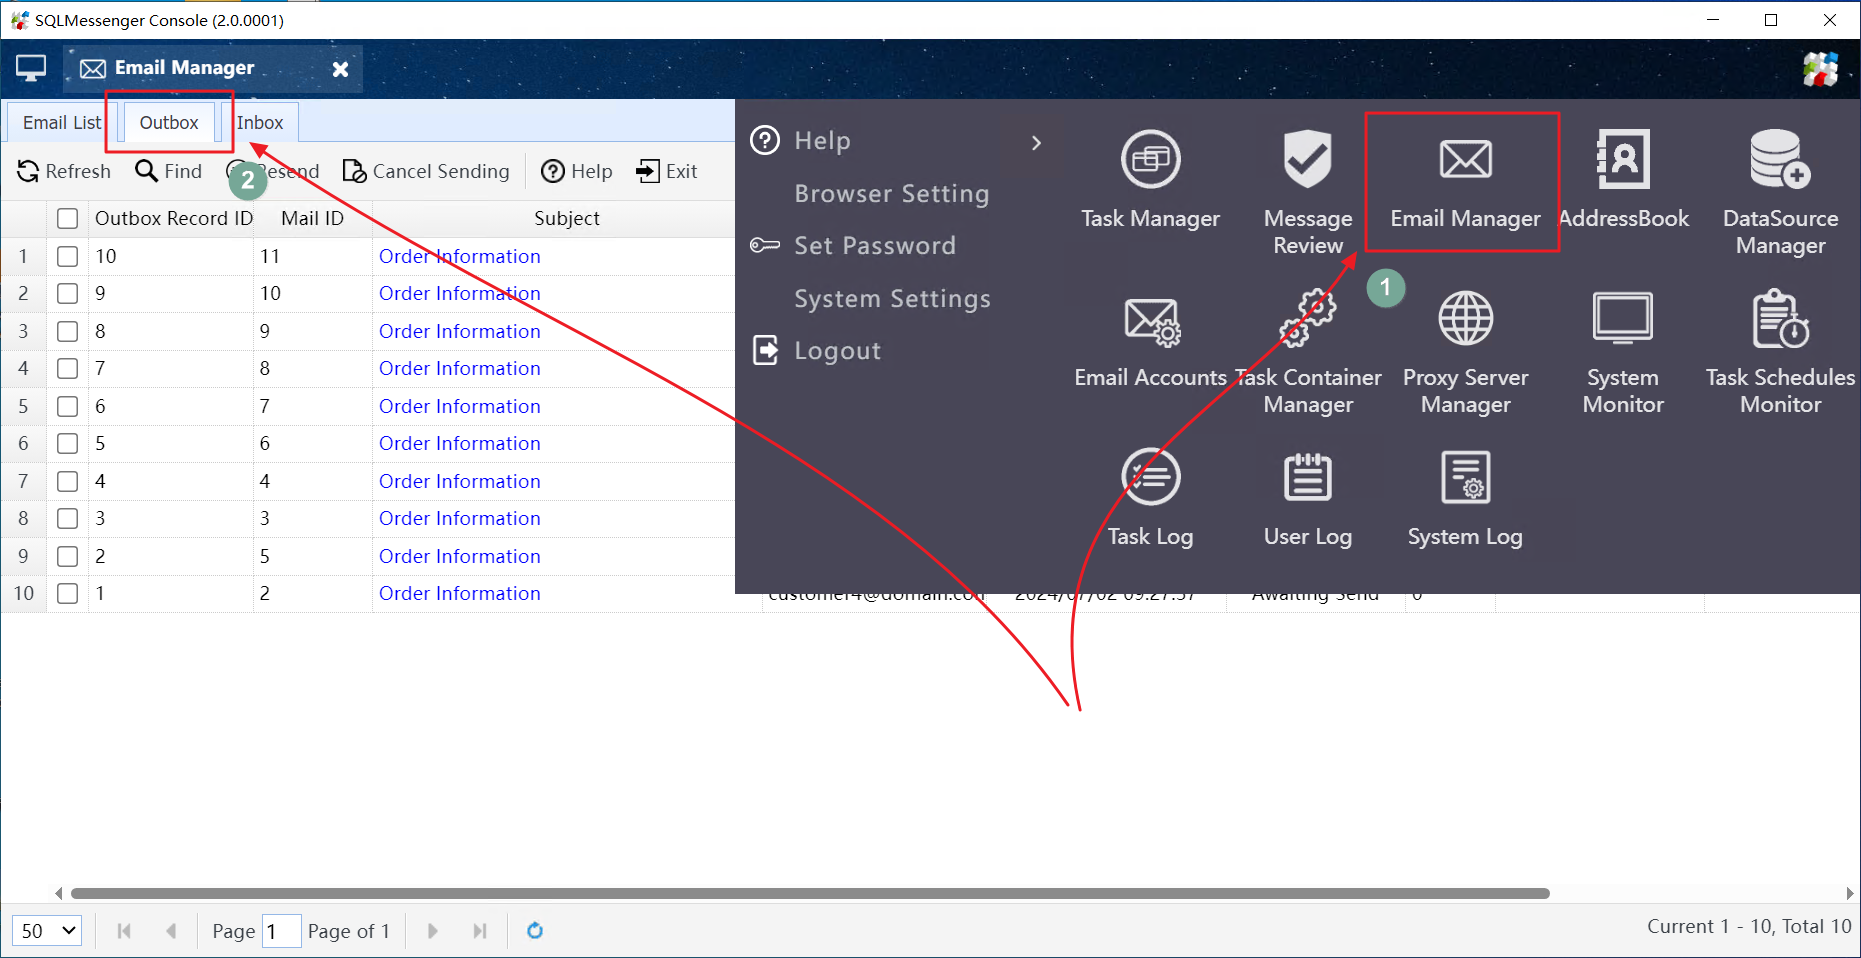Viewport: 1861px width, 958px height.
Task: Open the Task Log icon
Action: tap(1150, 477)
